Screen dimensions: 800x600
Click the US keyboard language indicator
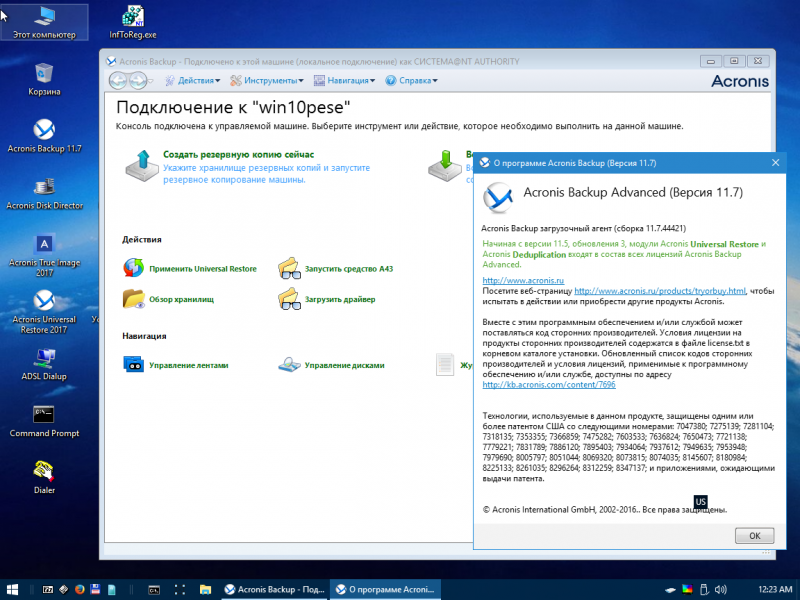(x=701, y=502)
